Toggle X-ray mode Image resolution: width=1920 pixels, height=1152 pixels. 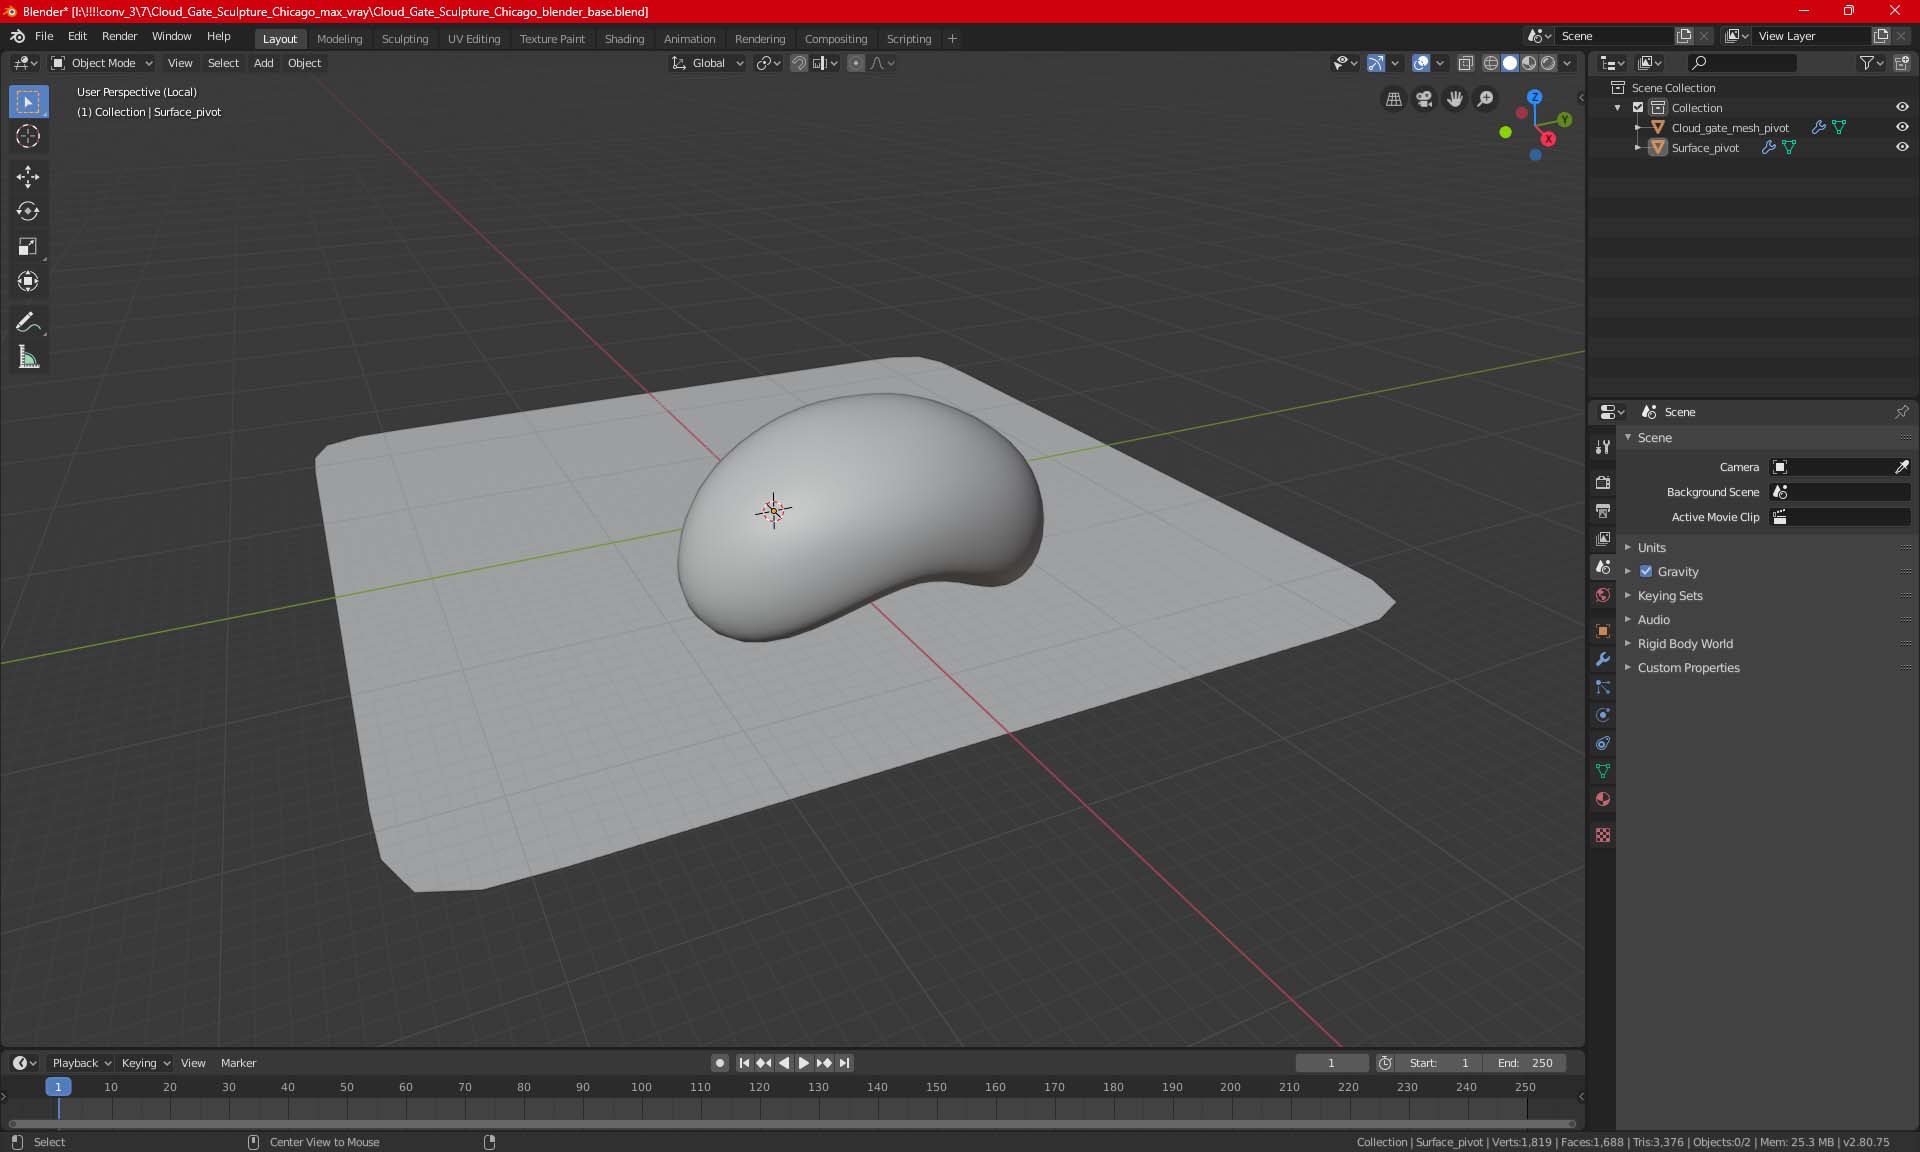click(x=1465, y=63)
